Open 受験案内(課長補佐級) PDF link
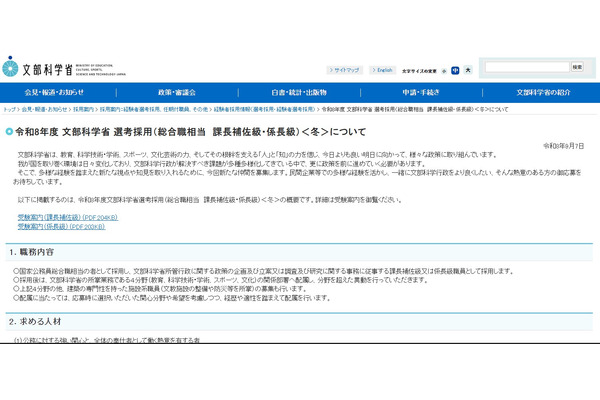This screenshot has height=400, width=600. pos(68,217)
